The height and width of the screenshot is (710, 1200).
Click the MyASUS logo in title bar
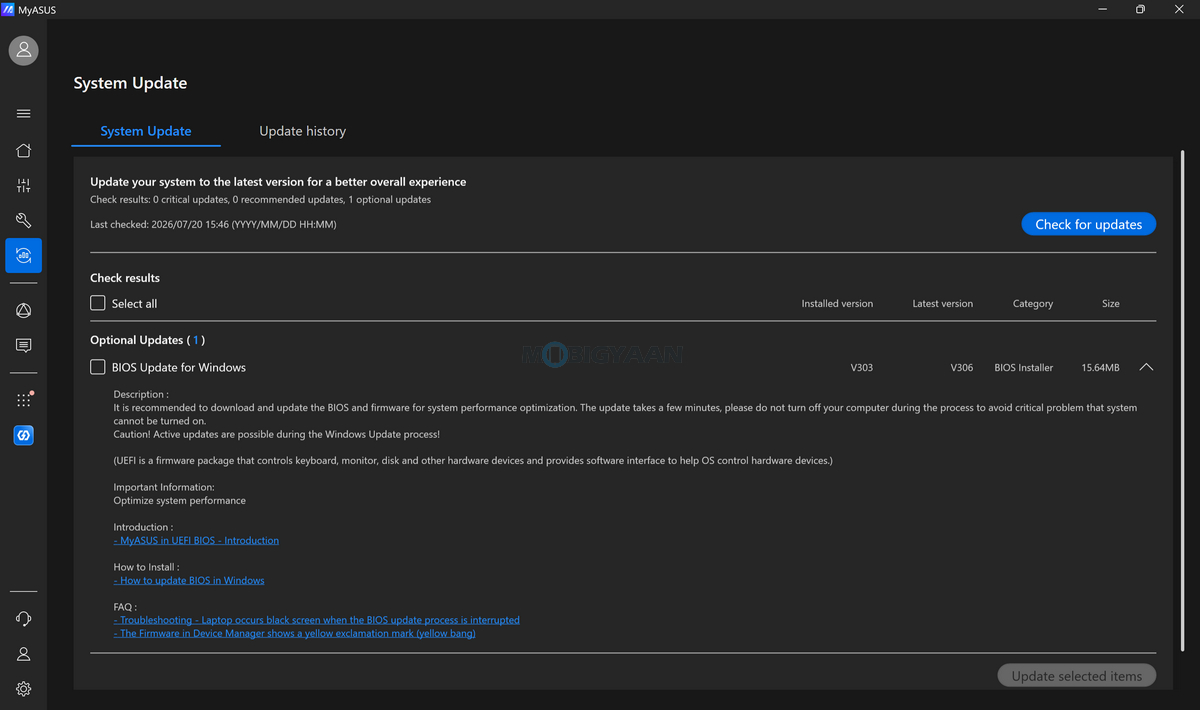coord(8,9)
